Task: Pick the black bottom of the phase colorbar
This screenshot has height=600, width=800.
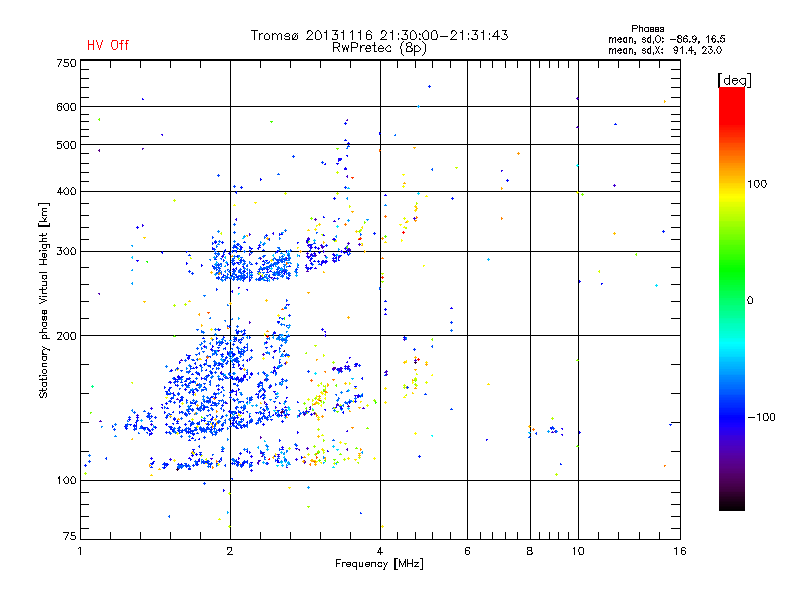Action: (732, 504)
